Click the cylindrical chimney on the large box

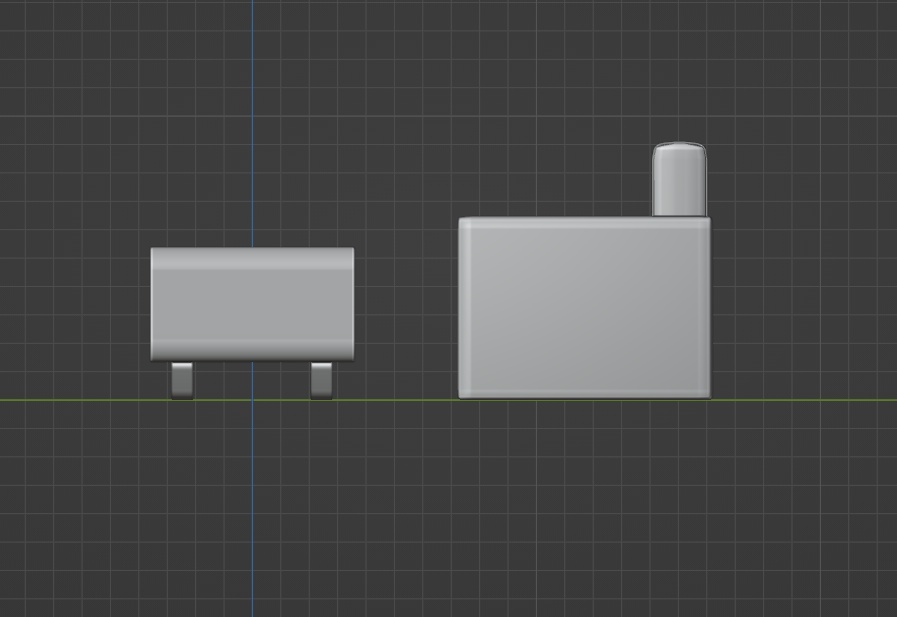(x=680, y=185)
